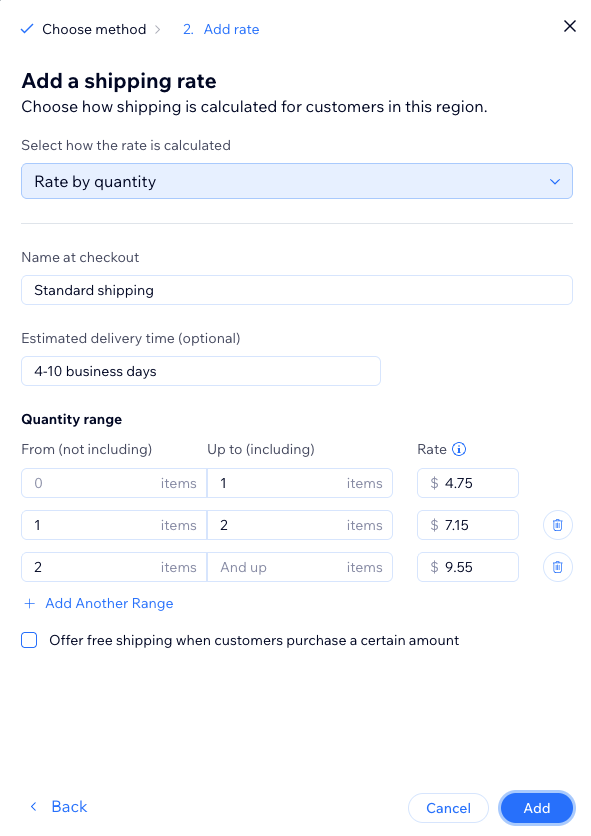Click the Add button
This screenshot has height=836, width=591.
tap(536, 807)
